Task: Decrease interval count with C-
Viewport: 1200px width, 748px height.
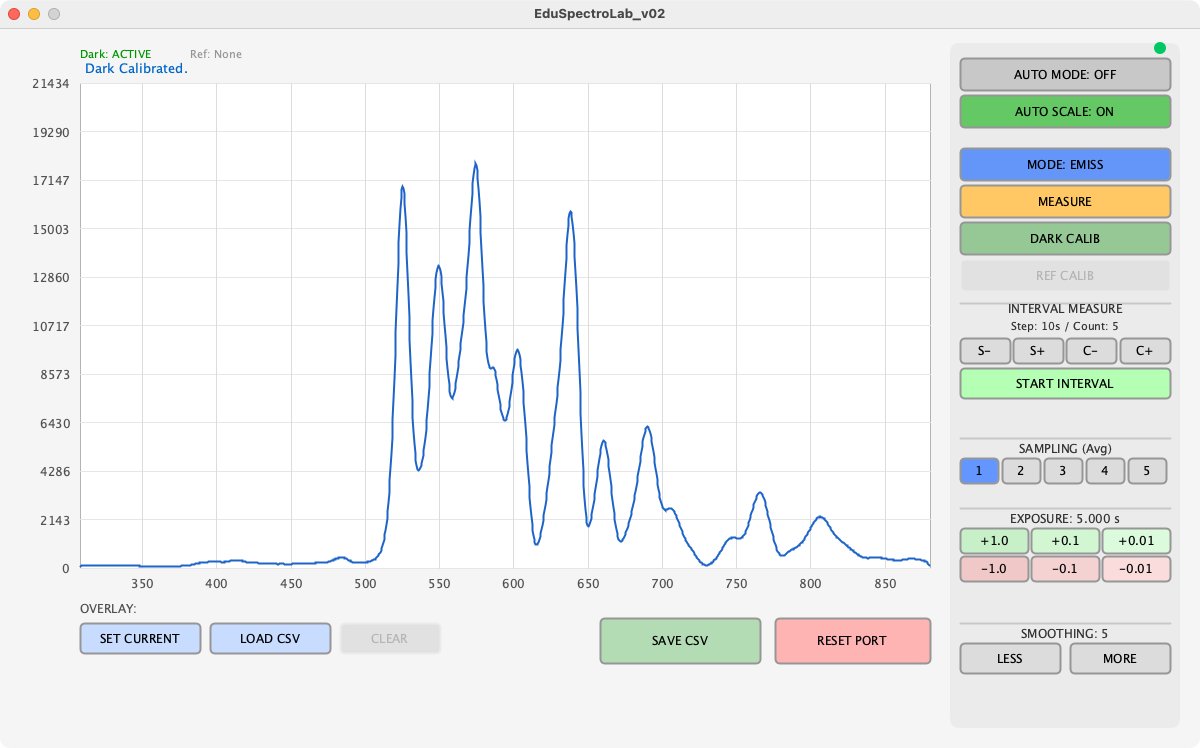Action: pos(1091,351)
